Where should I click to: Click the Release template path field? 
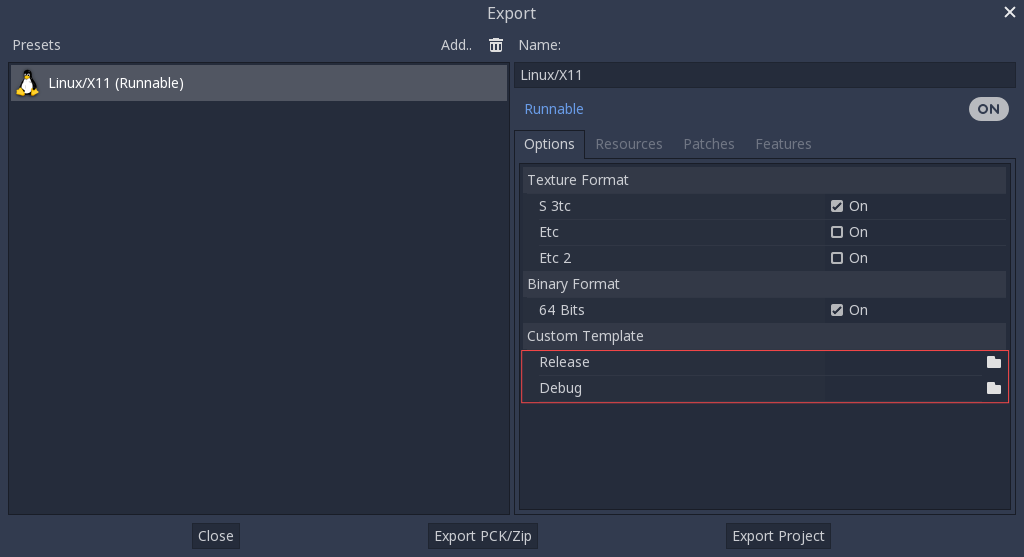(900, 362)
